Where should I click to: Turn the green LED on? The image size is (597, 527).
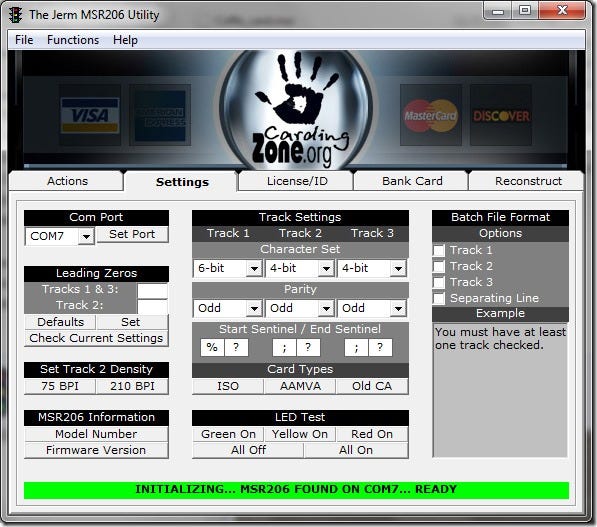pos(228,434)
